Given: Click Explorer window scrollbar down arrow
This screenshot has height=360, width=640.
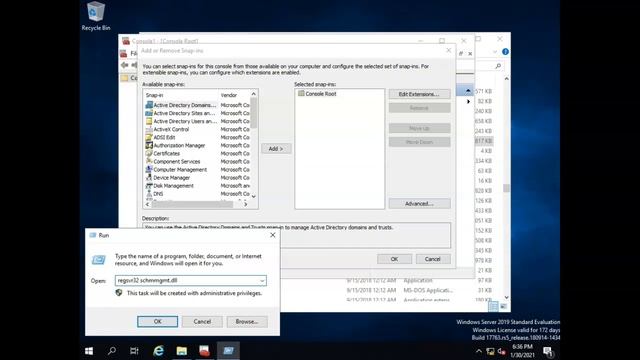Looking at the screenshot, I should pyautogui.click(x=507, y=298).
